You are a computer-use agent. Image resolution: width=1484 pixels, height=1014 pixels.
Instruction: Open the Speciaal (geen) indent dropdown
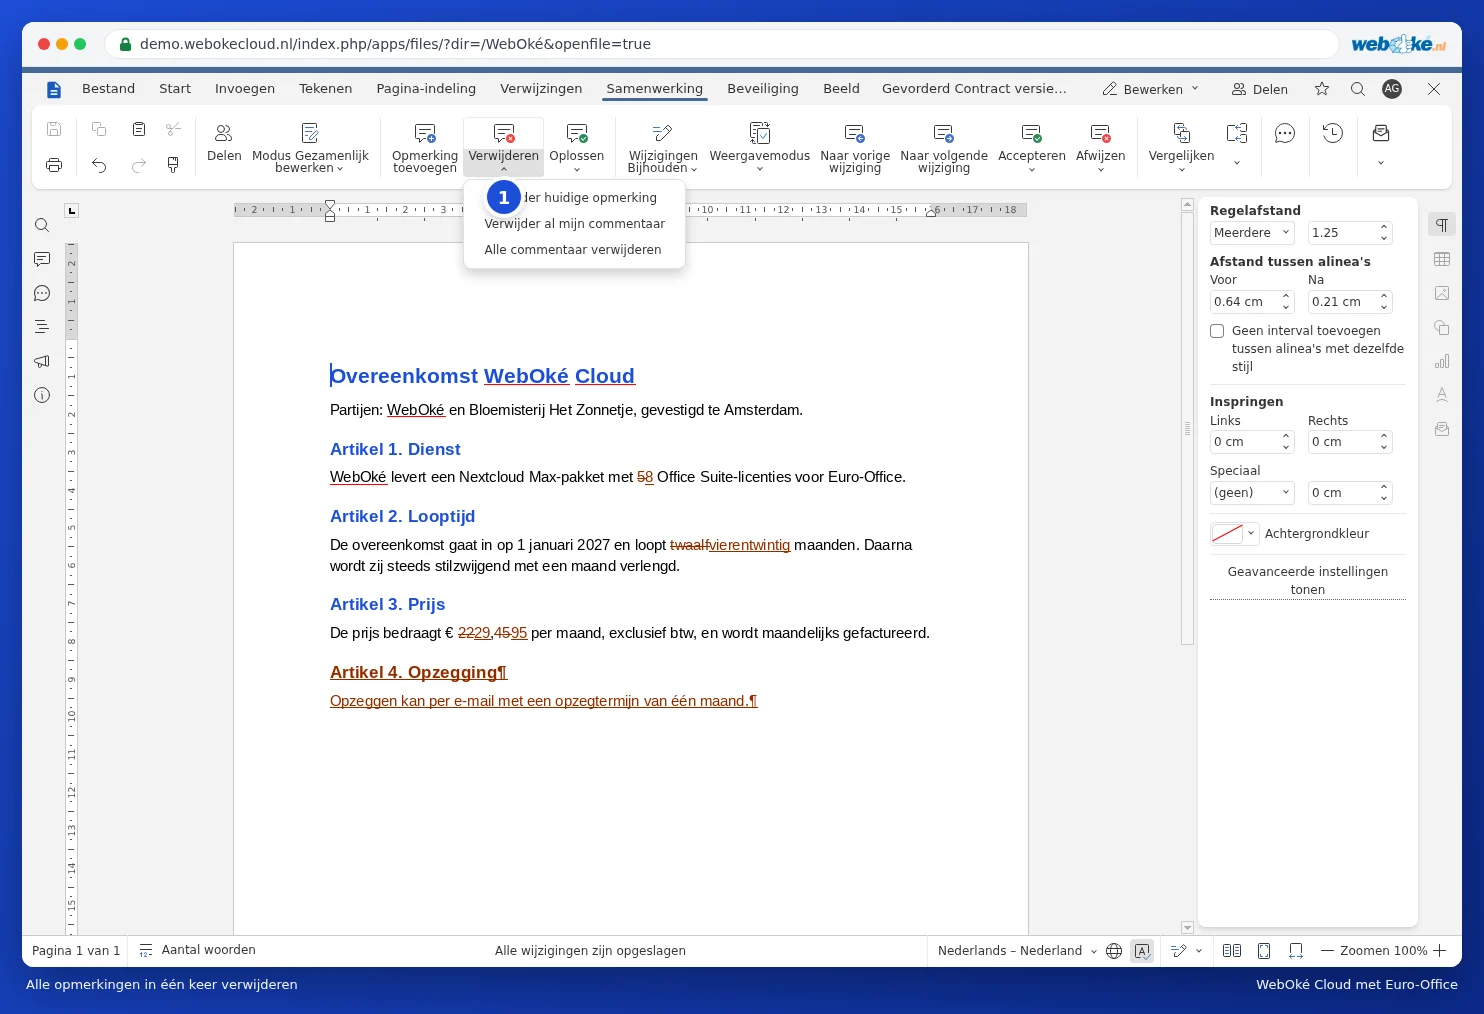[x=1252, y=493]
